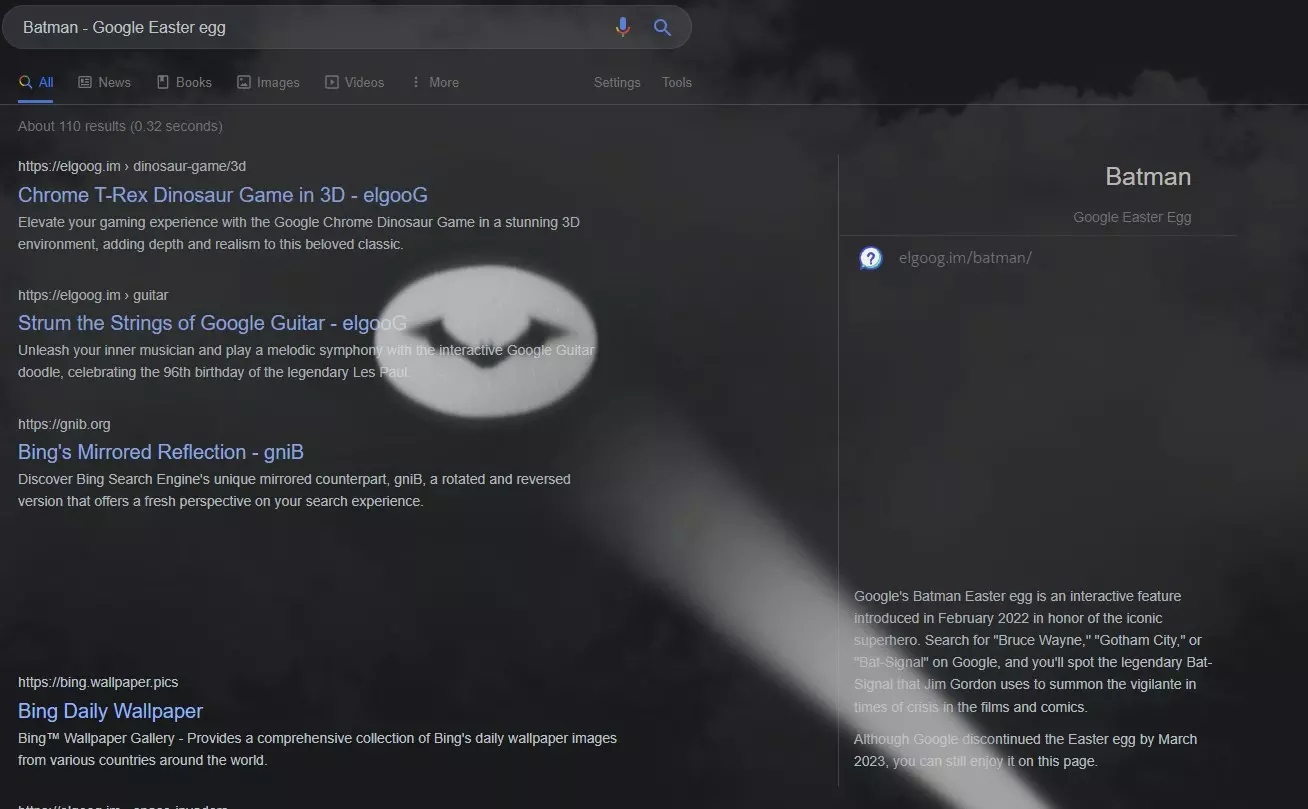Viewport: 1308px width, 809px height.
Task: Open Bing's Mirrored Reflection - gniB link
Action: click(161, 452)
